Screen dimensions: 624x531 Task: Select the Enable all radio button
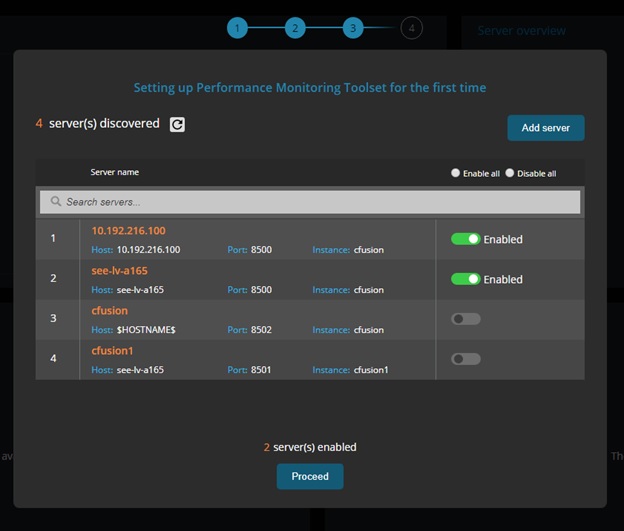pyautogui.click(x=456, y=173)
